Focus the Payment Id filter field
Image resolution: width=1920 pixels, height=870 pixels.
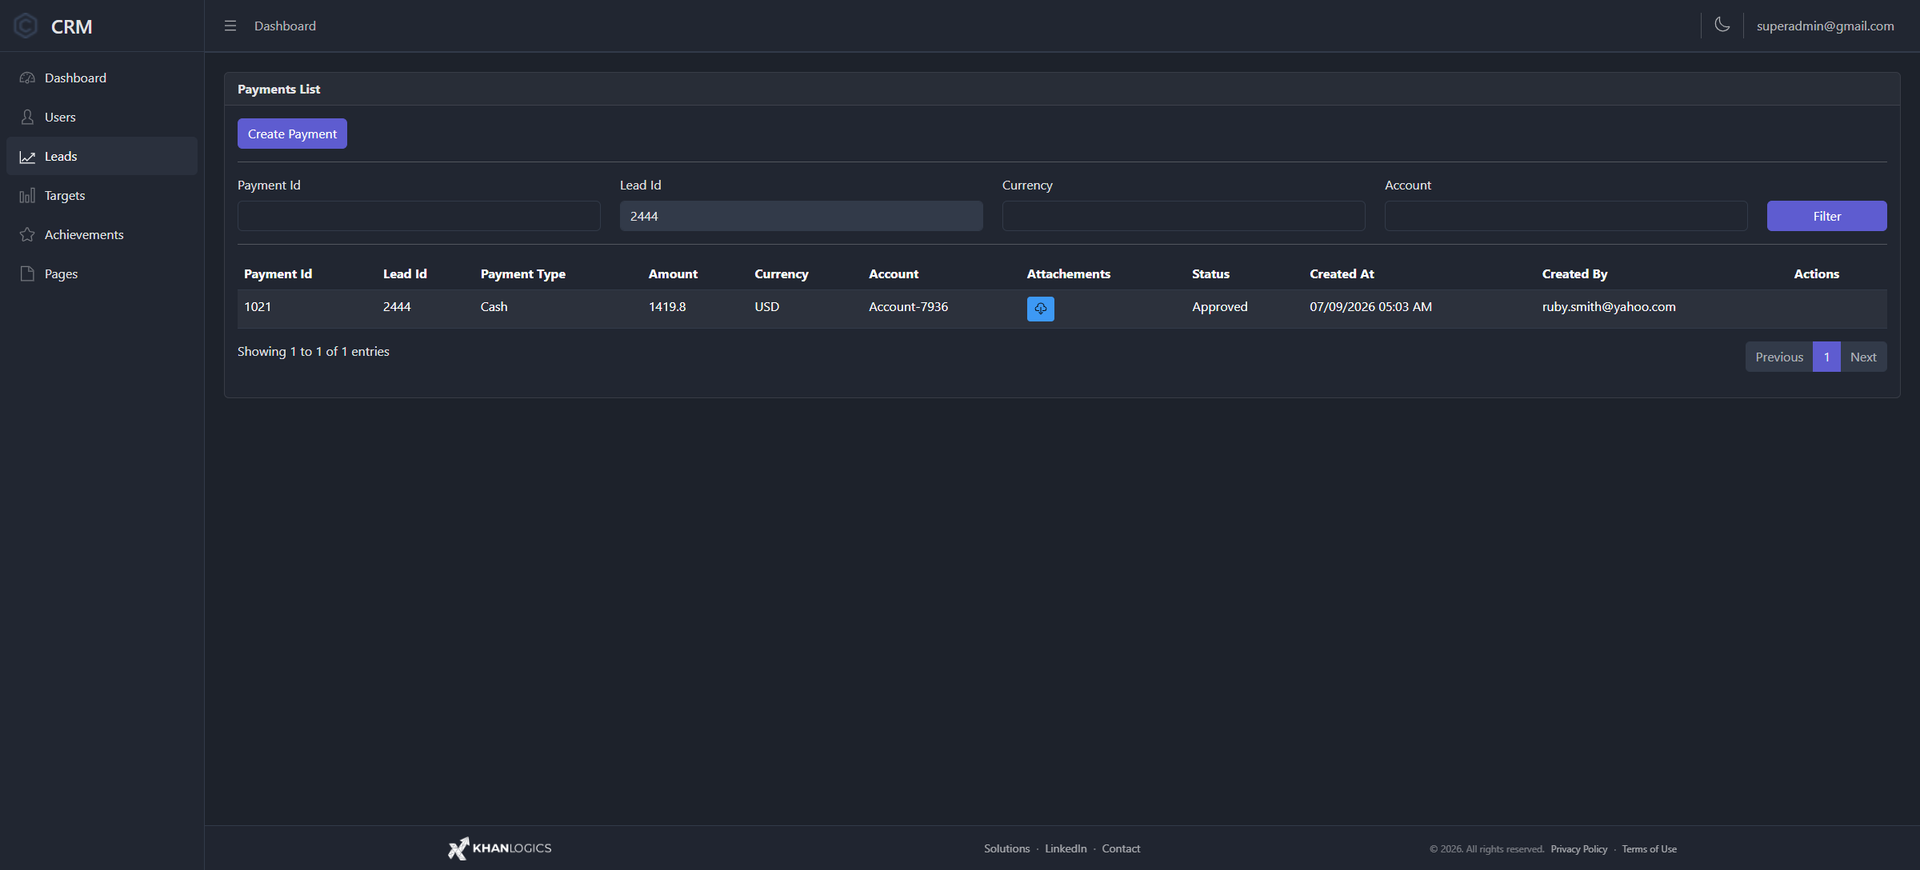pyautogui.click(x=419, y=216)
